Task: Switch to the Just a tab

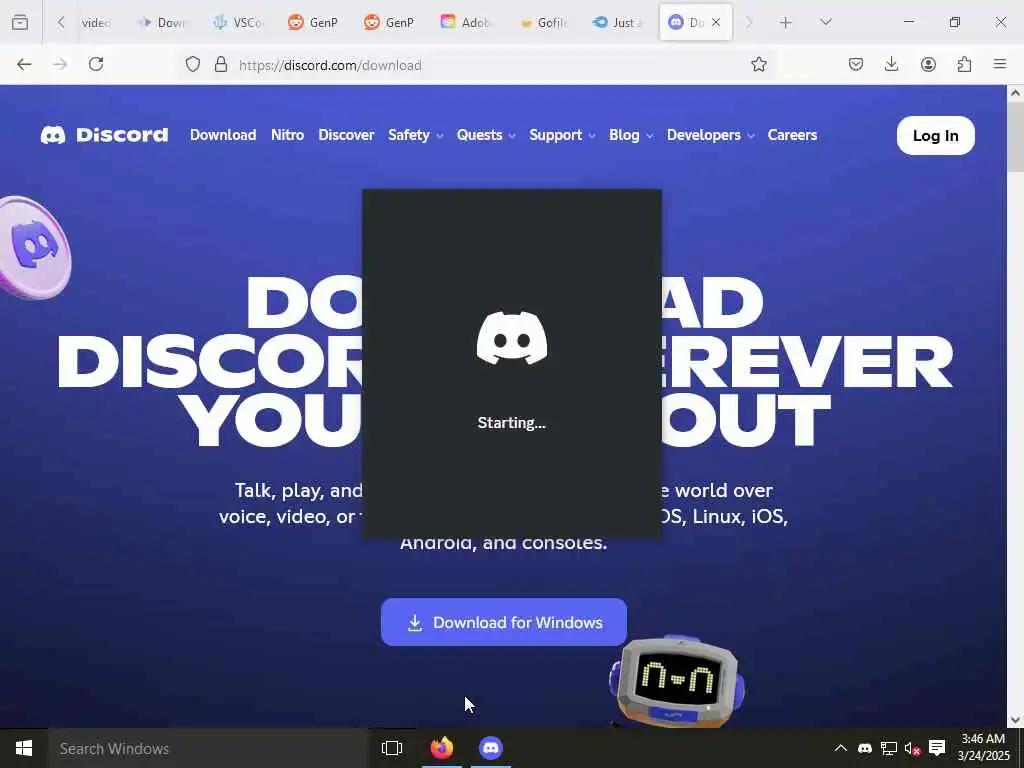Action: click(x=618, y=22)
